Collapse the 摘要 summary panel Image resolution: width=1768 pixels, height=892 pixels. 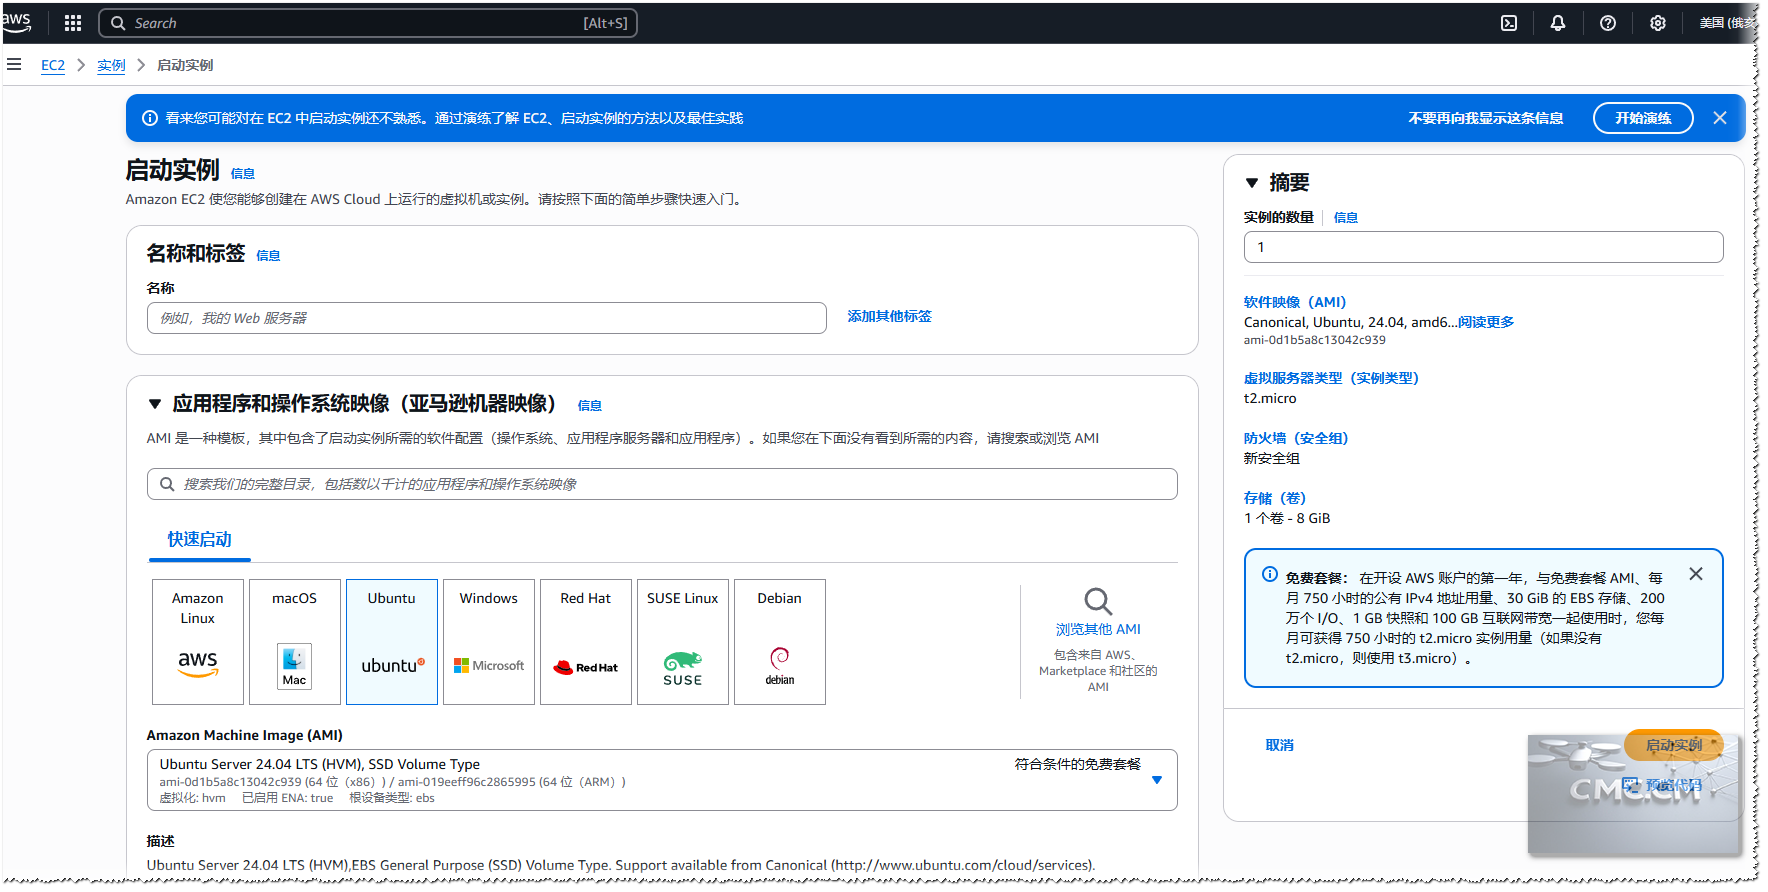click(1252, 183)
